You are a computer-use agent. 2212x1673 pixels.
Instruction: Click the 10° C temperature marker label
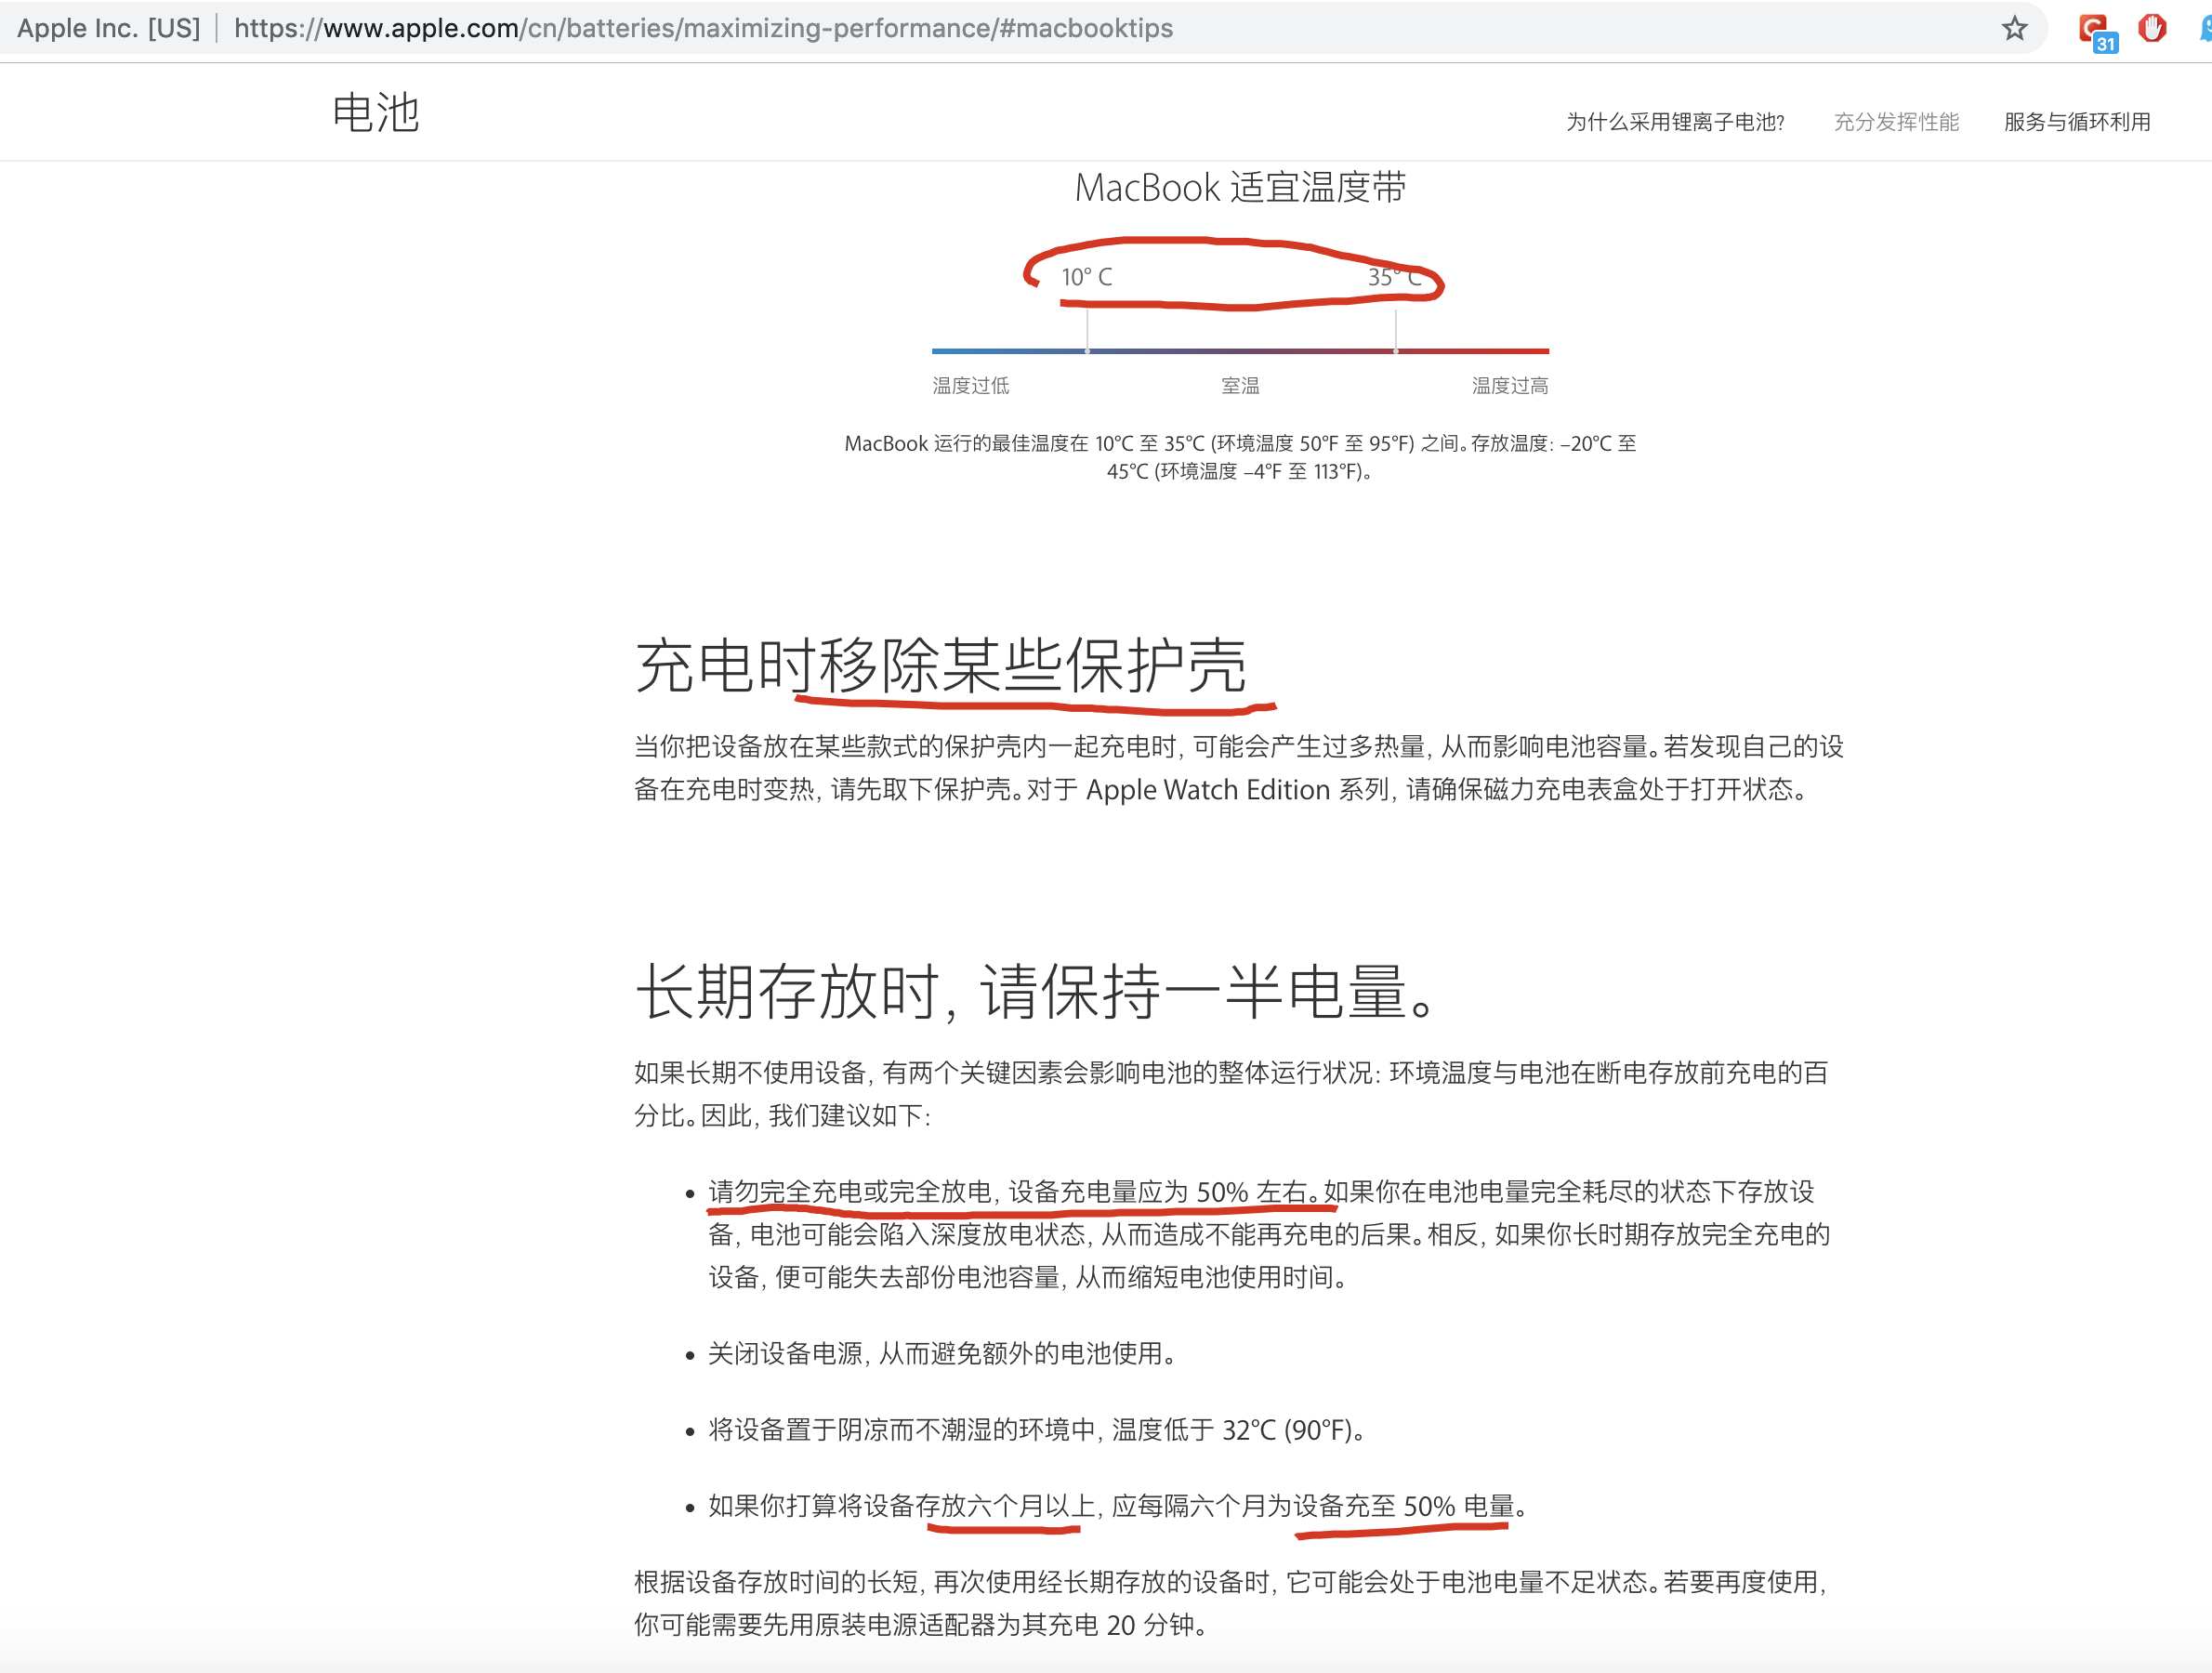tap(1086, 277)
